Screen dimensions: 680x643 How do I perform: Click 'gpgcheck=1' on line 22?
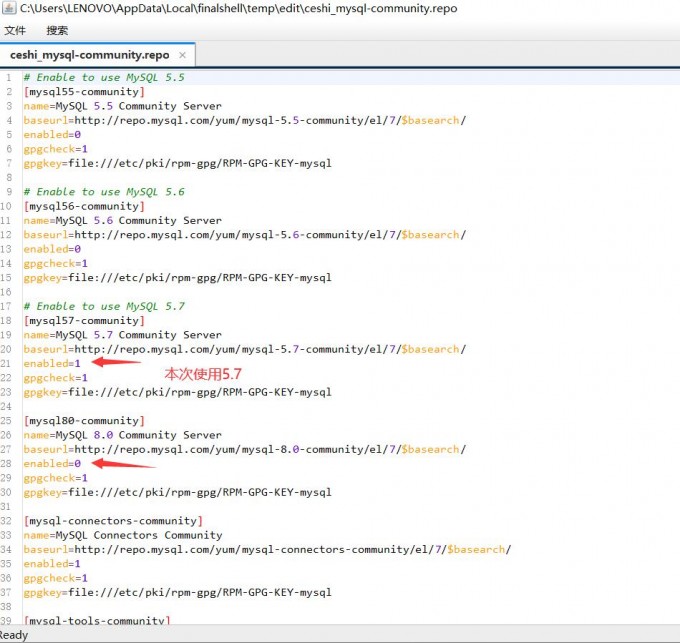[x=56, y=378]
